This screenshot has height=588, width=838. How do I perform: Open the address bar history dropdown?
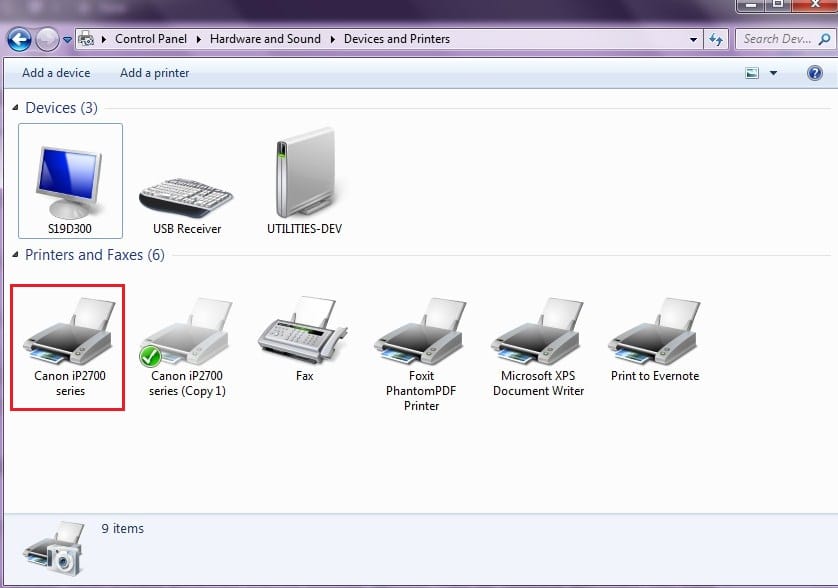pyautogui.click(x=693, y=40)
